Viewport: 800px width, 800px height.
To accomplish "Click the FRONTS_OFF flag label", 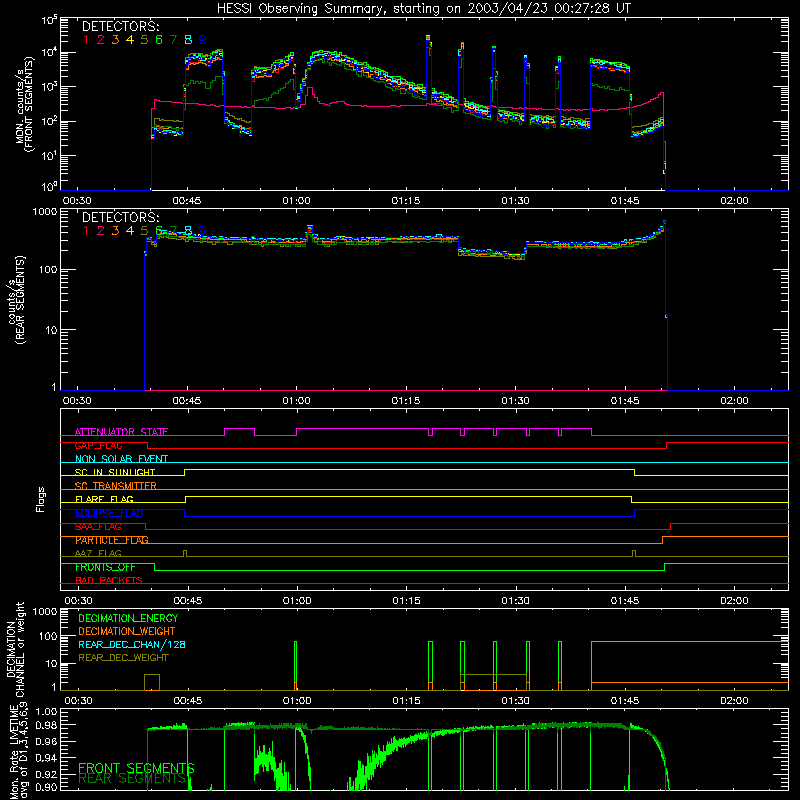I will click(105, 567).
